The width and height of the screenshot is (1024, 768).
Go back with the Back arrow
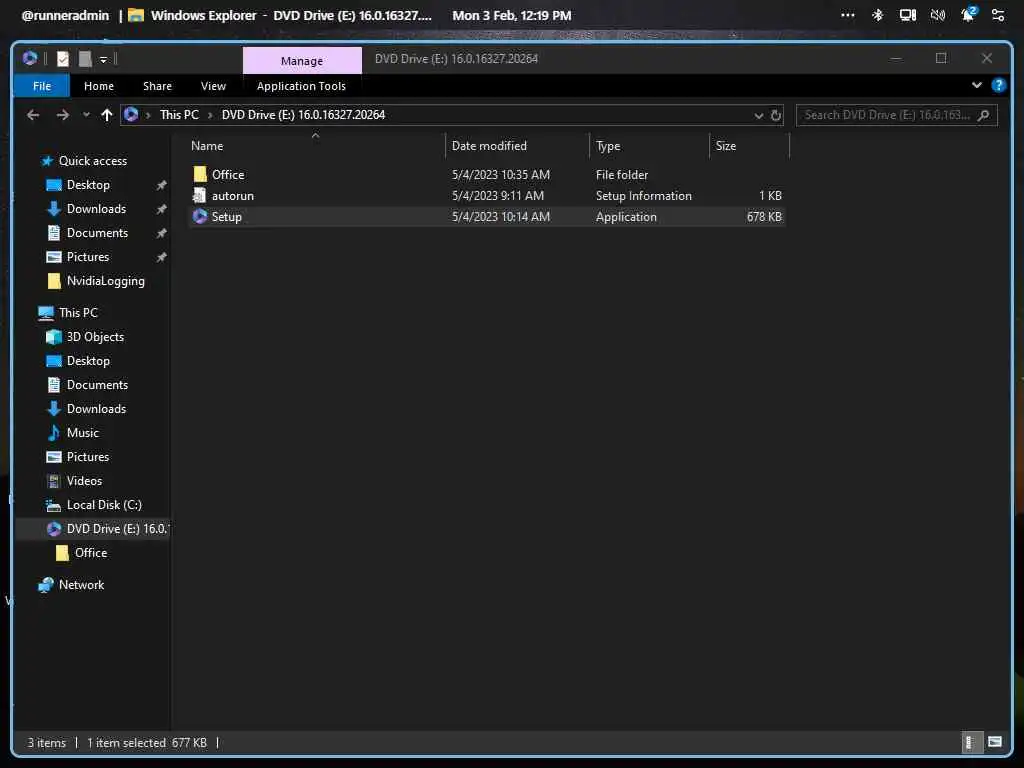coord(33,115)
